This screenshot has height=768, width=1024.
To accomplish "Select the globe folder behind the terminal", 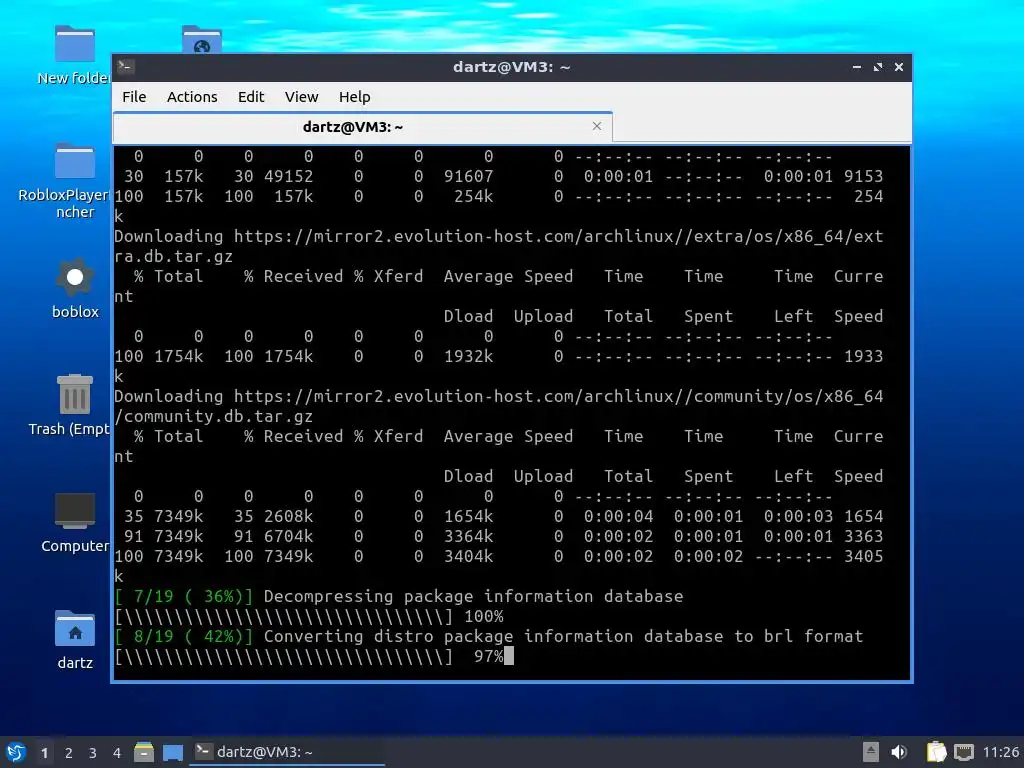I will coord(202,39).
